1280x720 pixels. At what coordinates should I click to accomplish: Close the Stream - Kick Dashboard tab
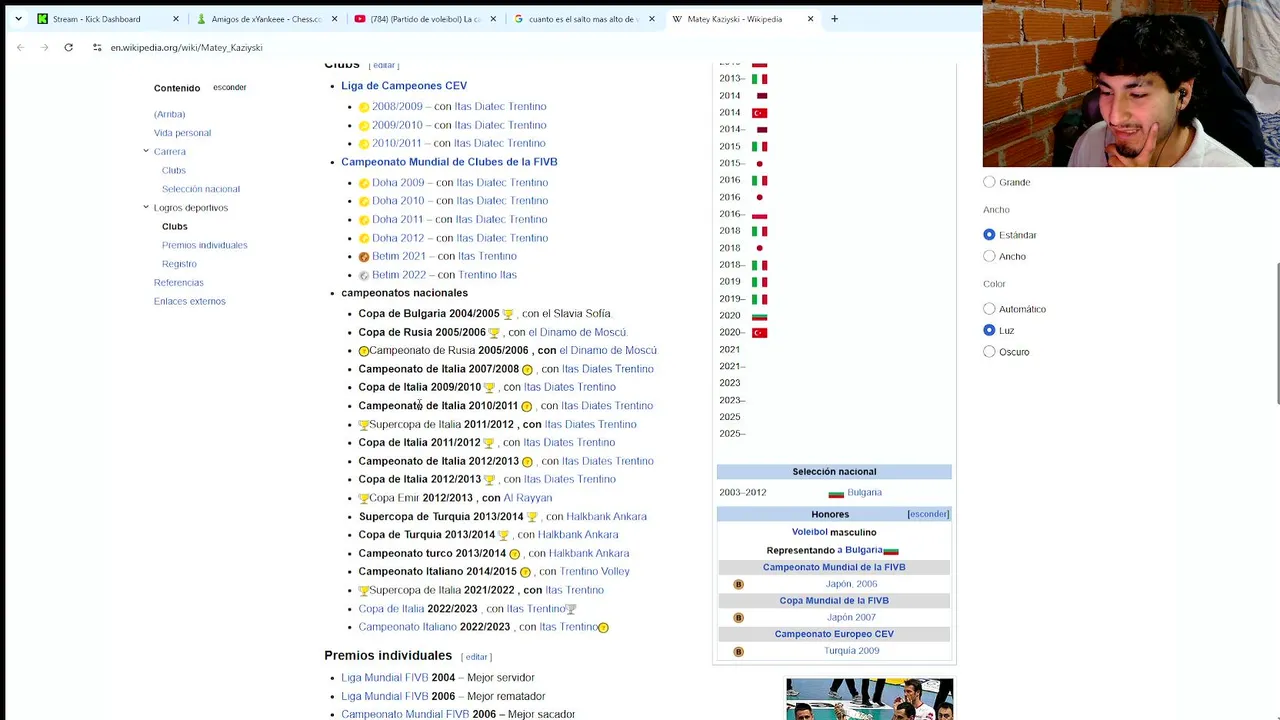tap(175, 18)
